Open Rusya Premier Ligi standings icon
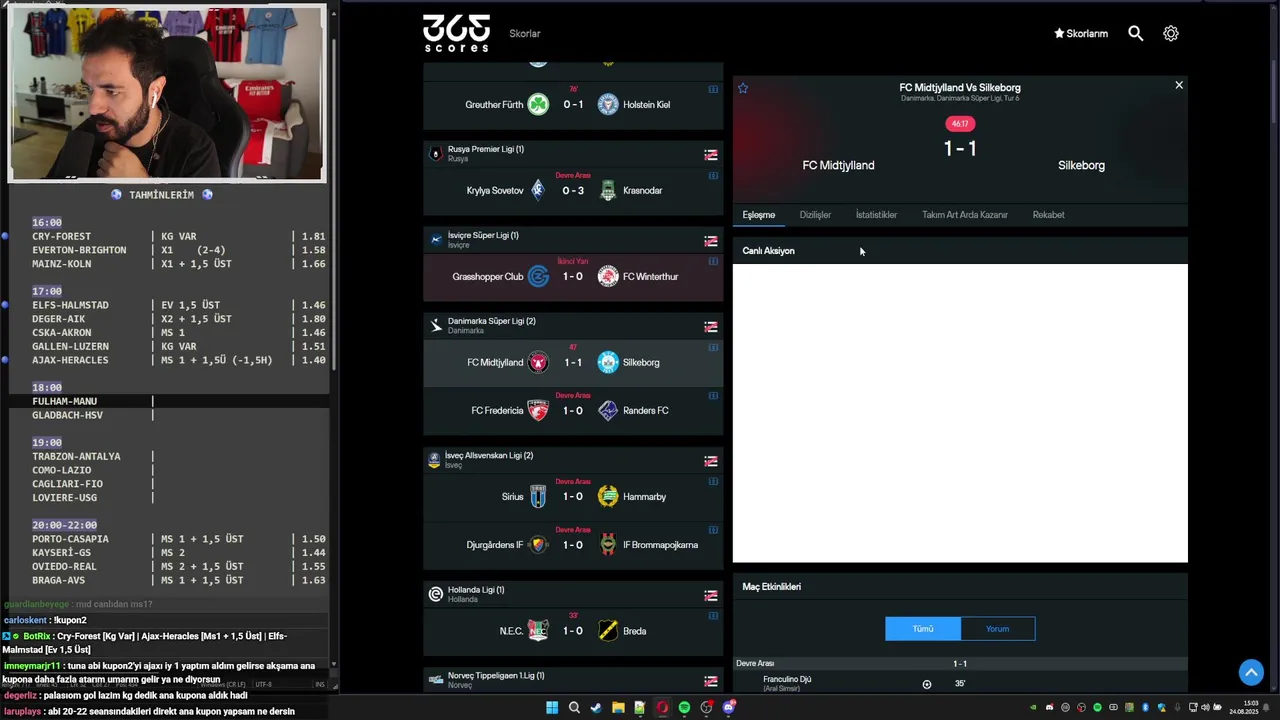1280x720 pixels. click(x=711, y=155)
